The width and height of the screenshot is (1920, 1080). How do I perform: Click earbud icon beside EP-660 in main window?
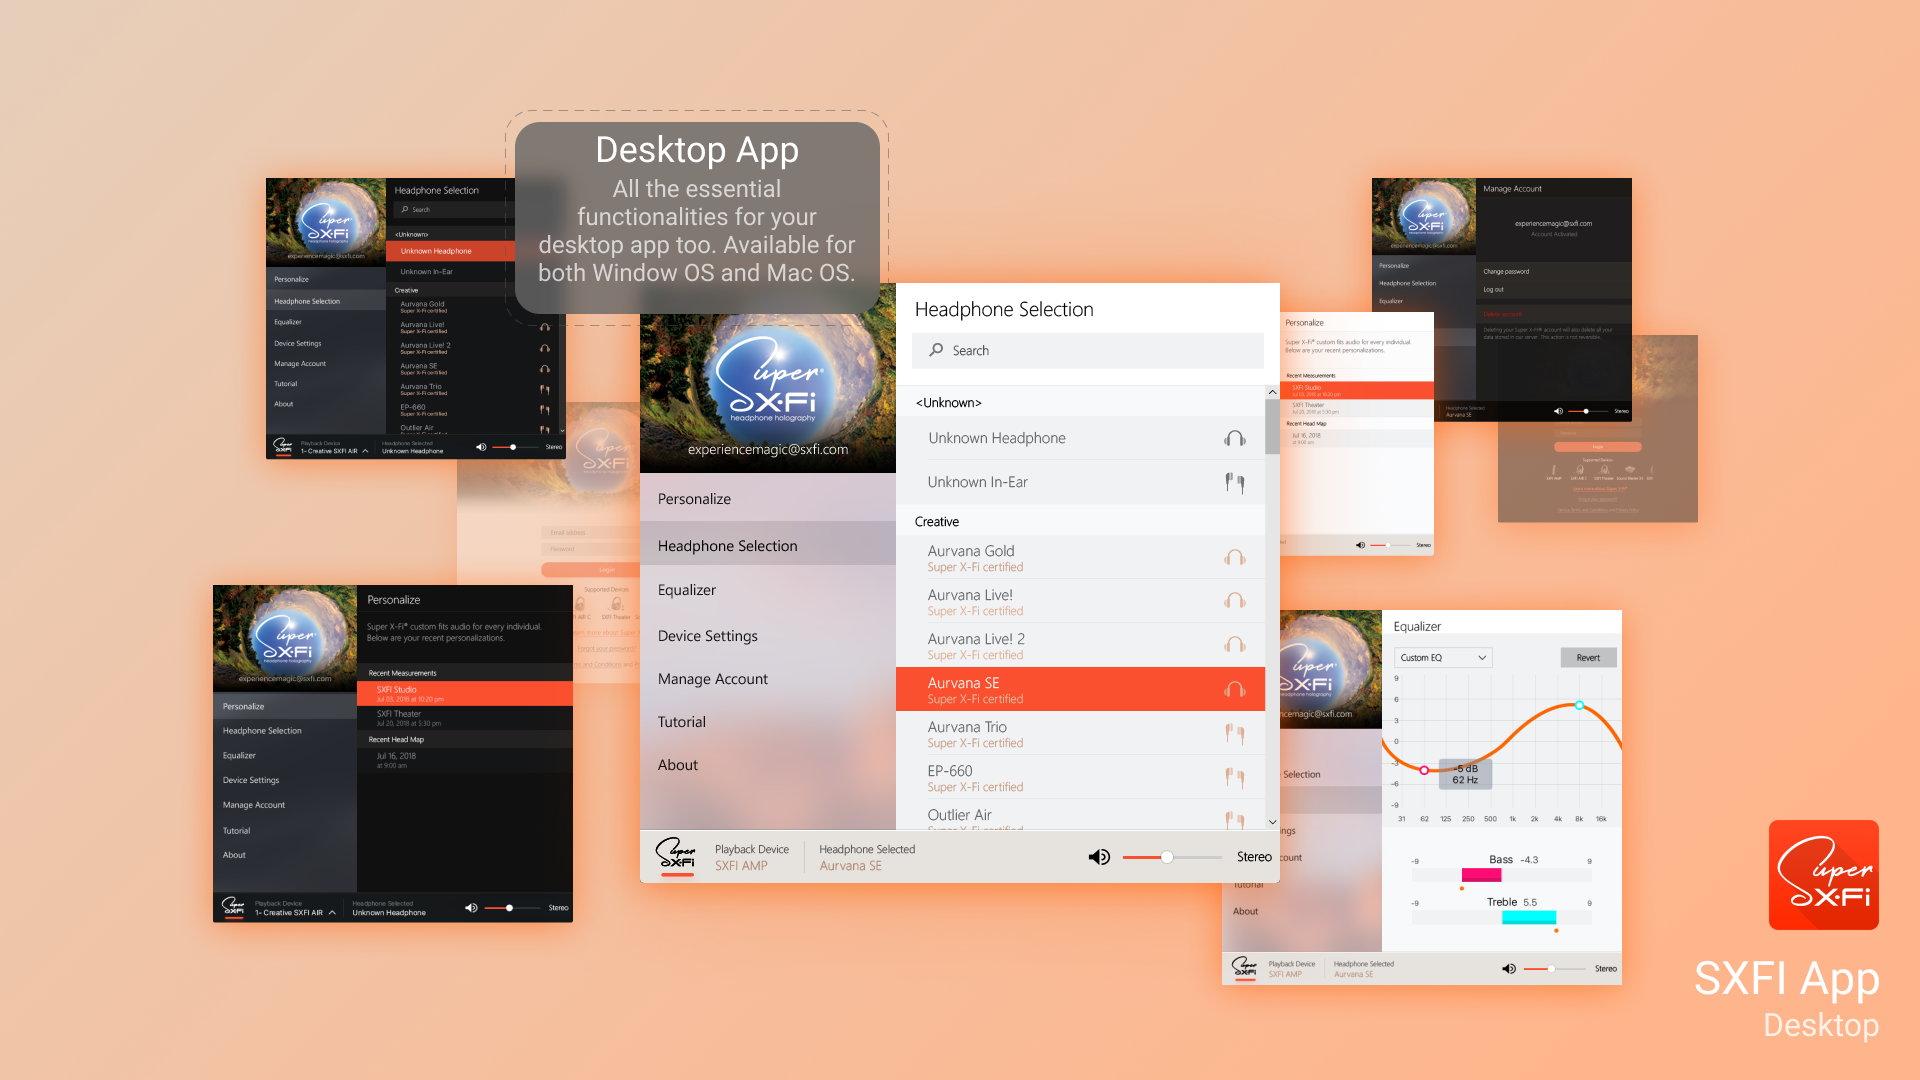click(x=1235, y=777)
